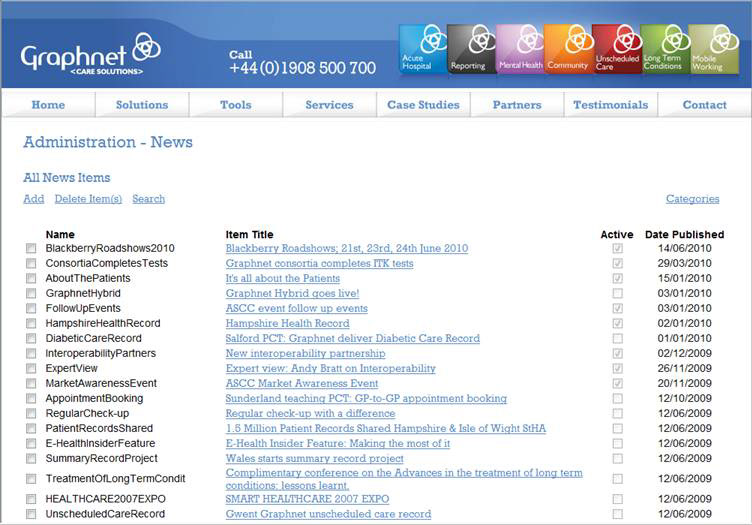Open the Mobile Working tile icon
The image size is (752, 525).
point(713,49)
